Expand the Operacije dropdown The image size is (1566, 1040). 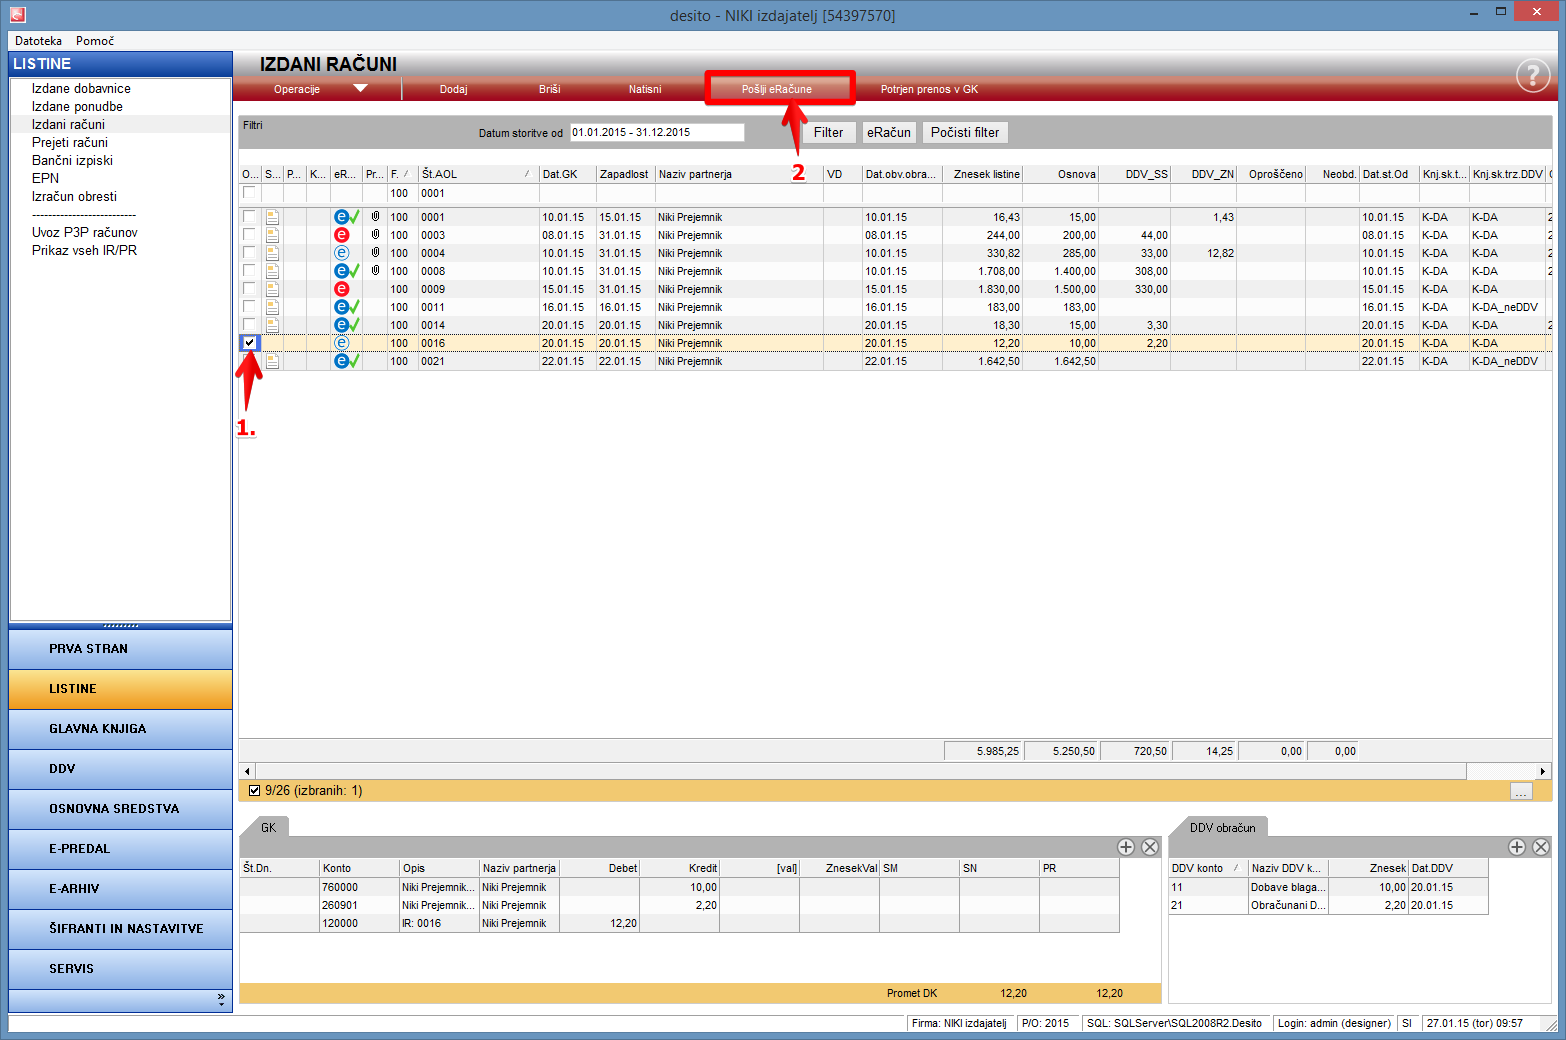[x=360, y=89]
